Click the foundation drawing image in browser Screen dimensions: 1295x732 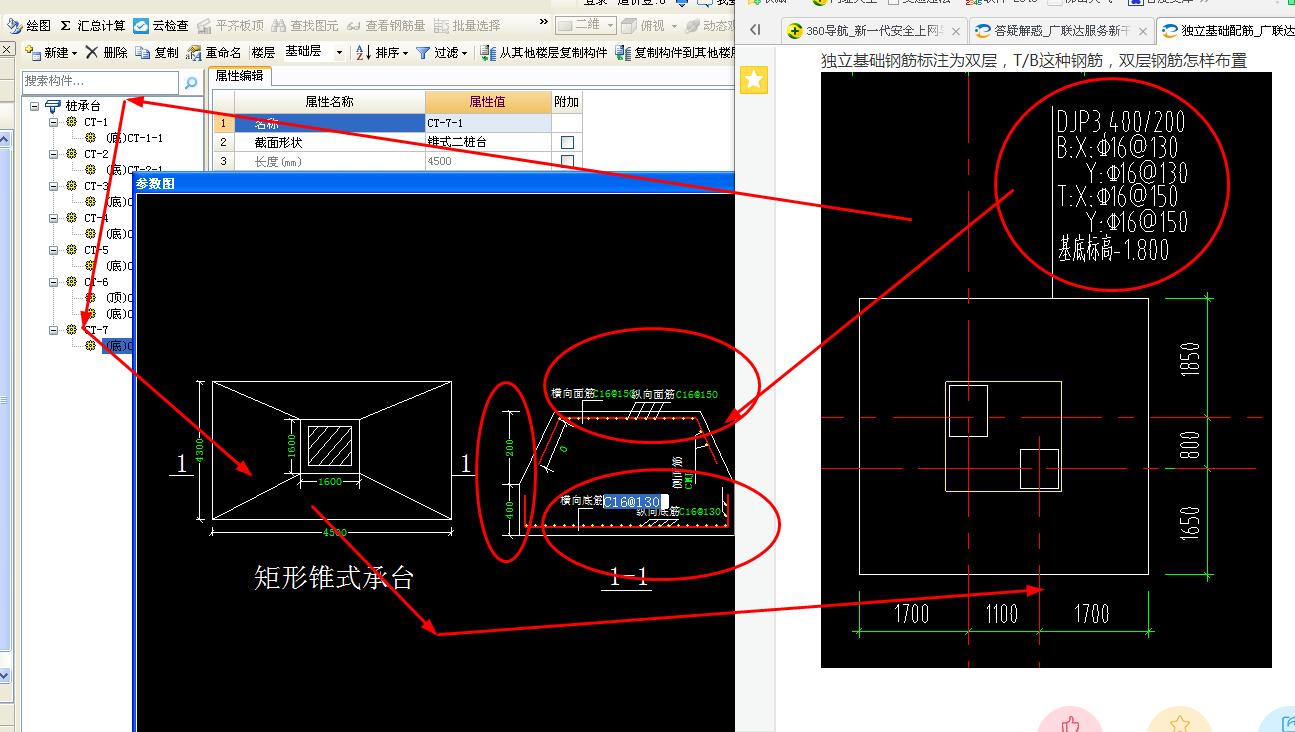(x=1046, y=369)
